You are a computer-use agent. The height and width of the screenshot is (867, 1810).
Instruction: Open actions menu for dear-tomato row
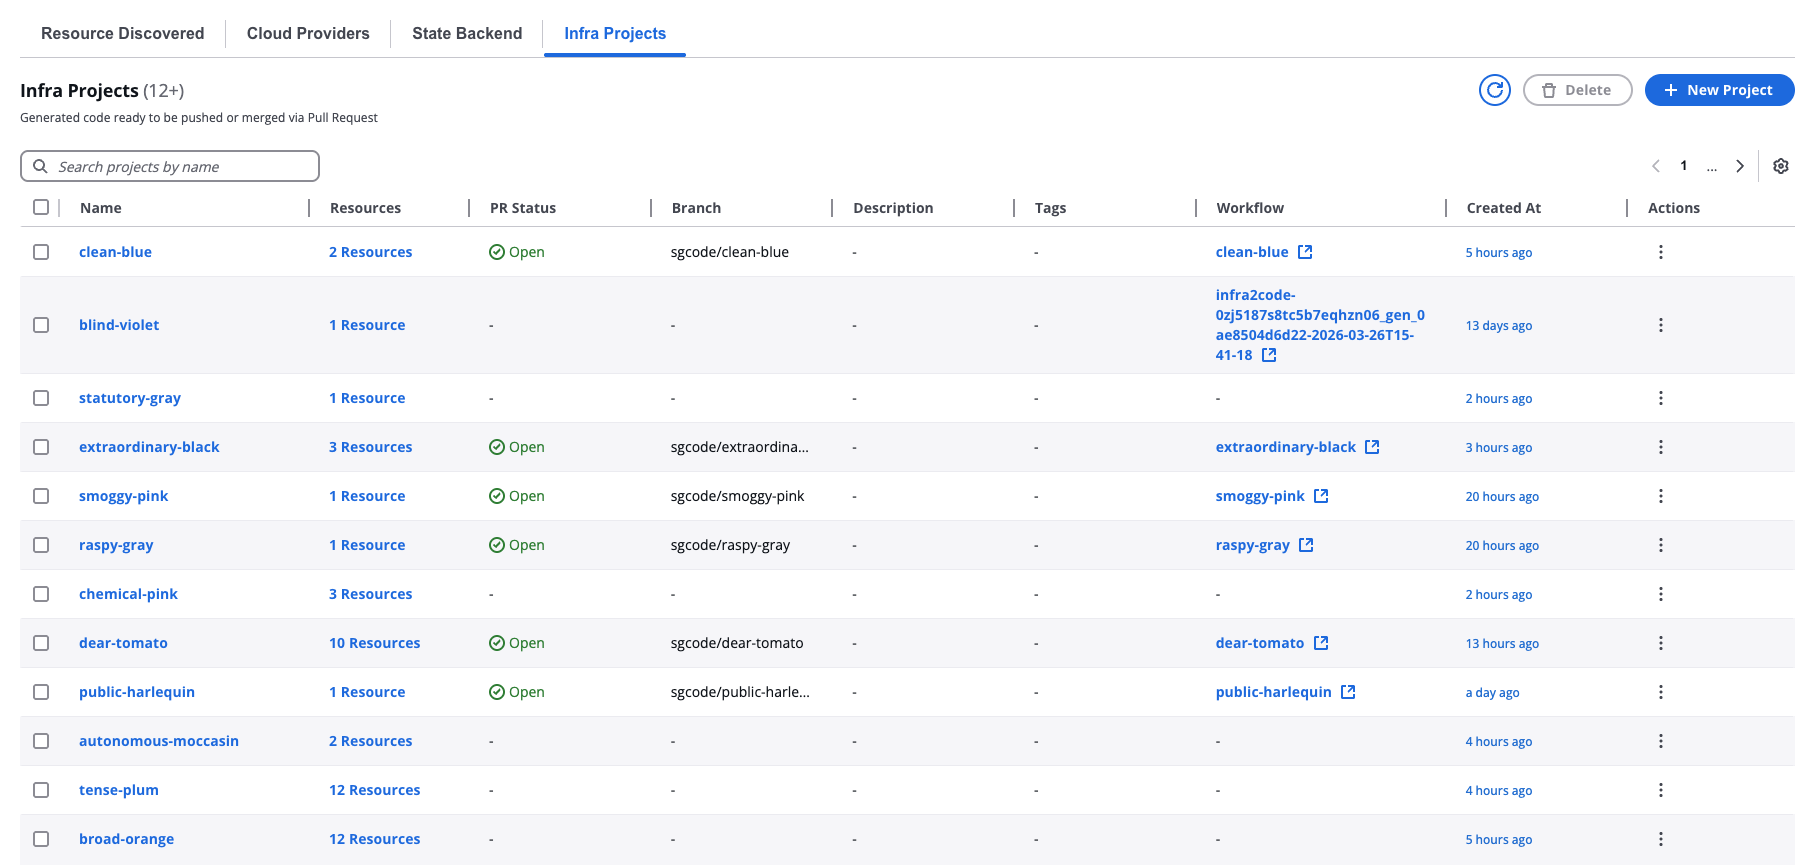pyautogui.click(x=1660, y=643)
